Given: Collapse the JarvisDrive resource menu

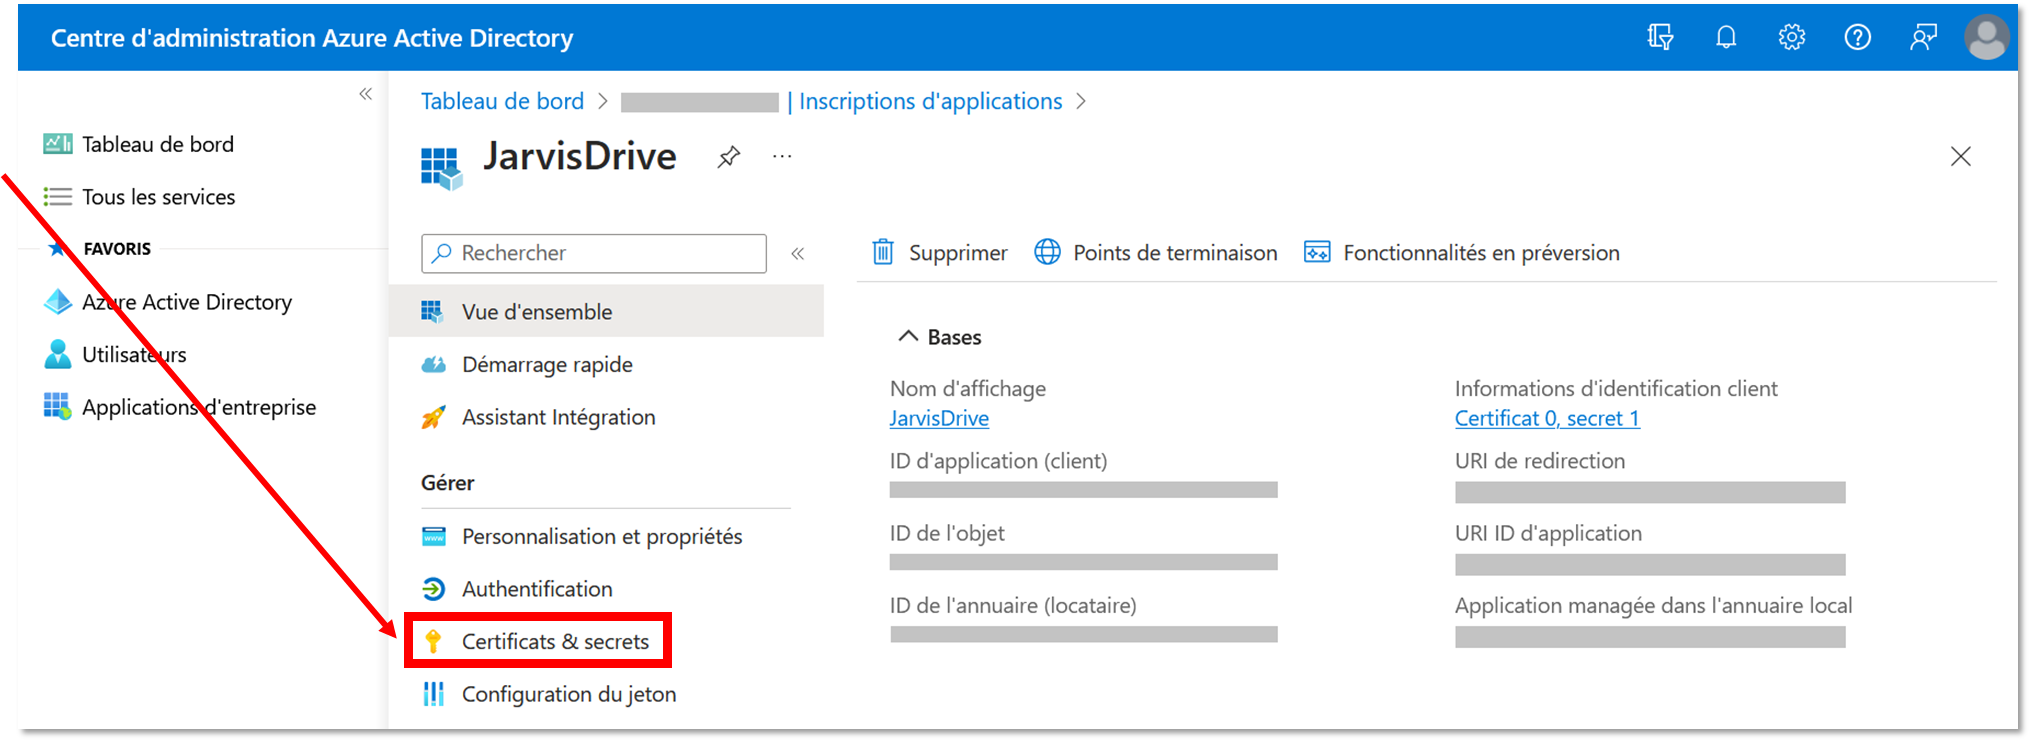Looking at the screenshot, I should tap(798, 253).
